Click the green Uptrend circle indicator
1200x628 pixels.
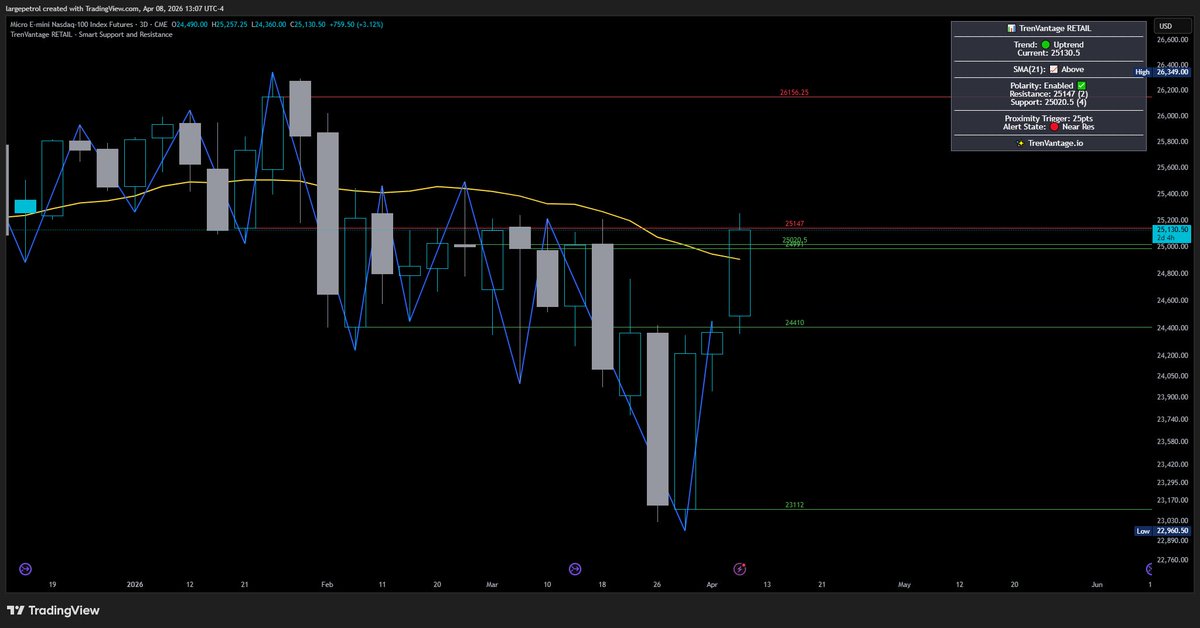tap(1044, 46)
